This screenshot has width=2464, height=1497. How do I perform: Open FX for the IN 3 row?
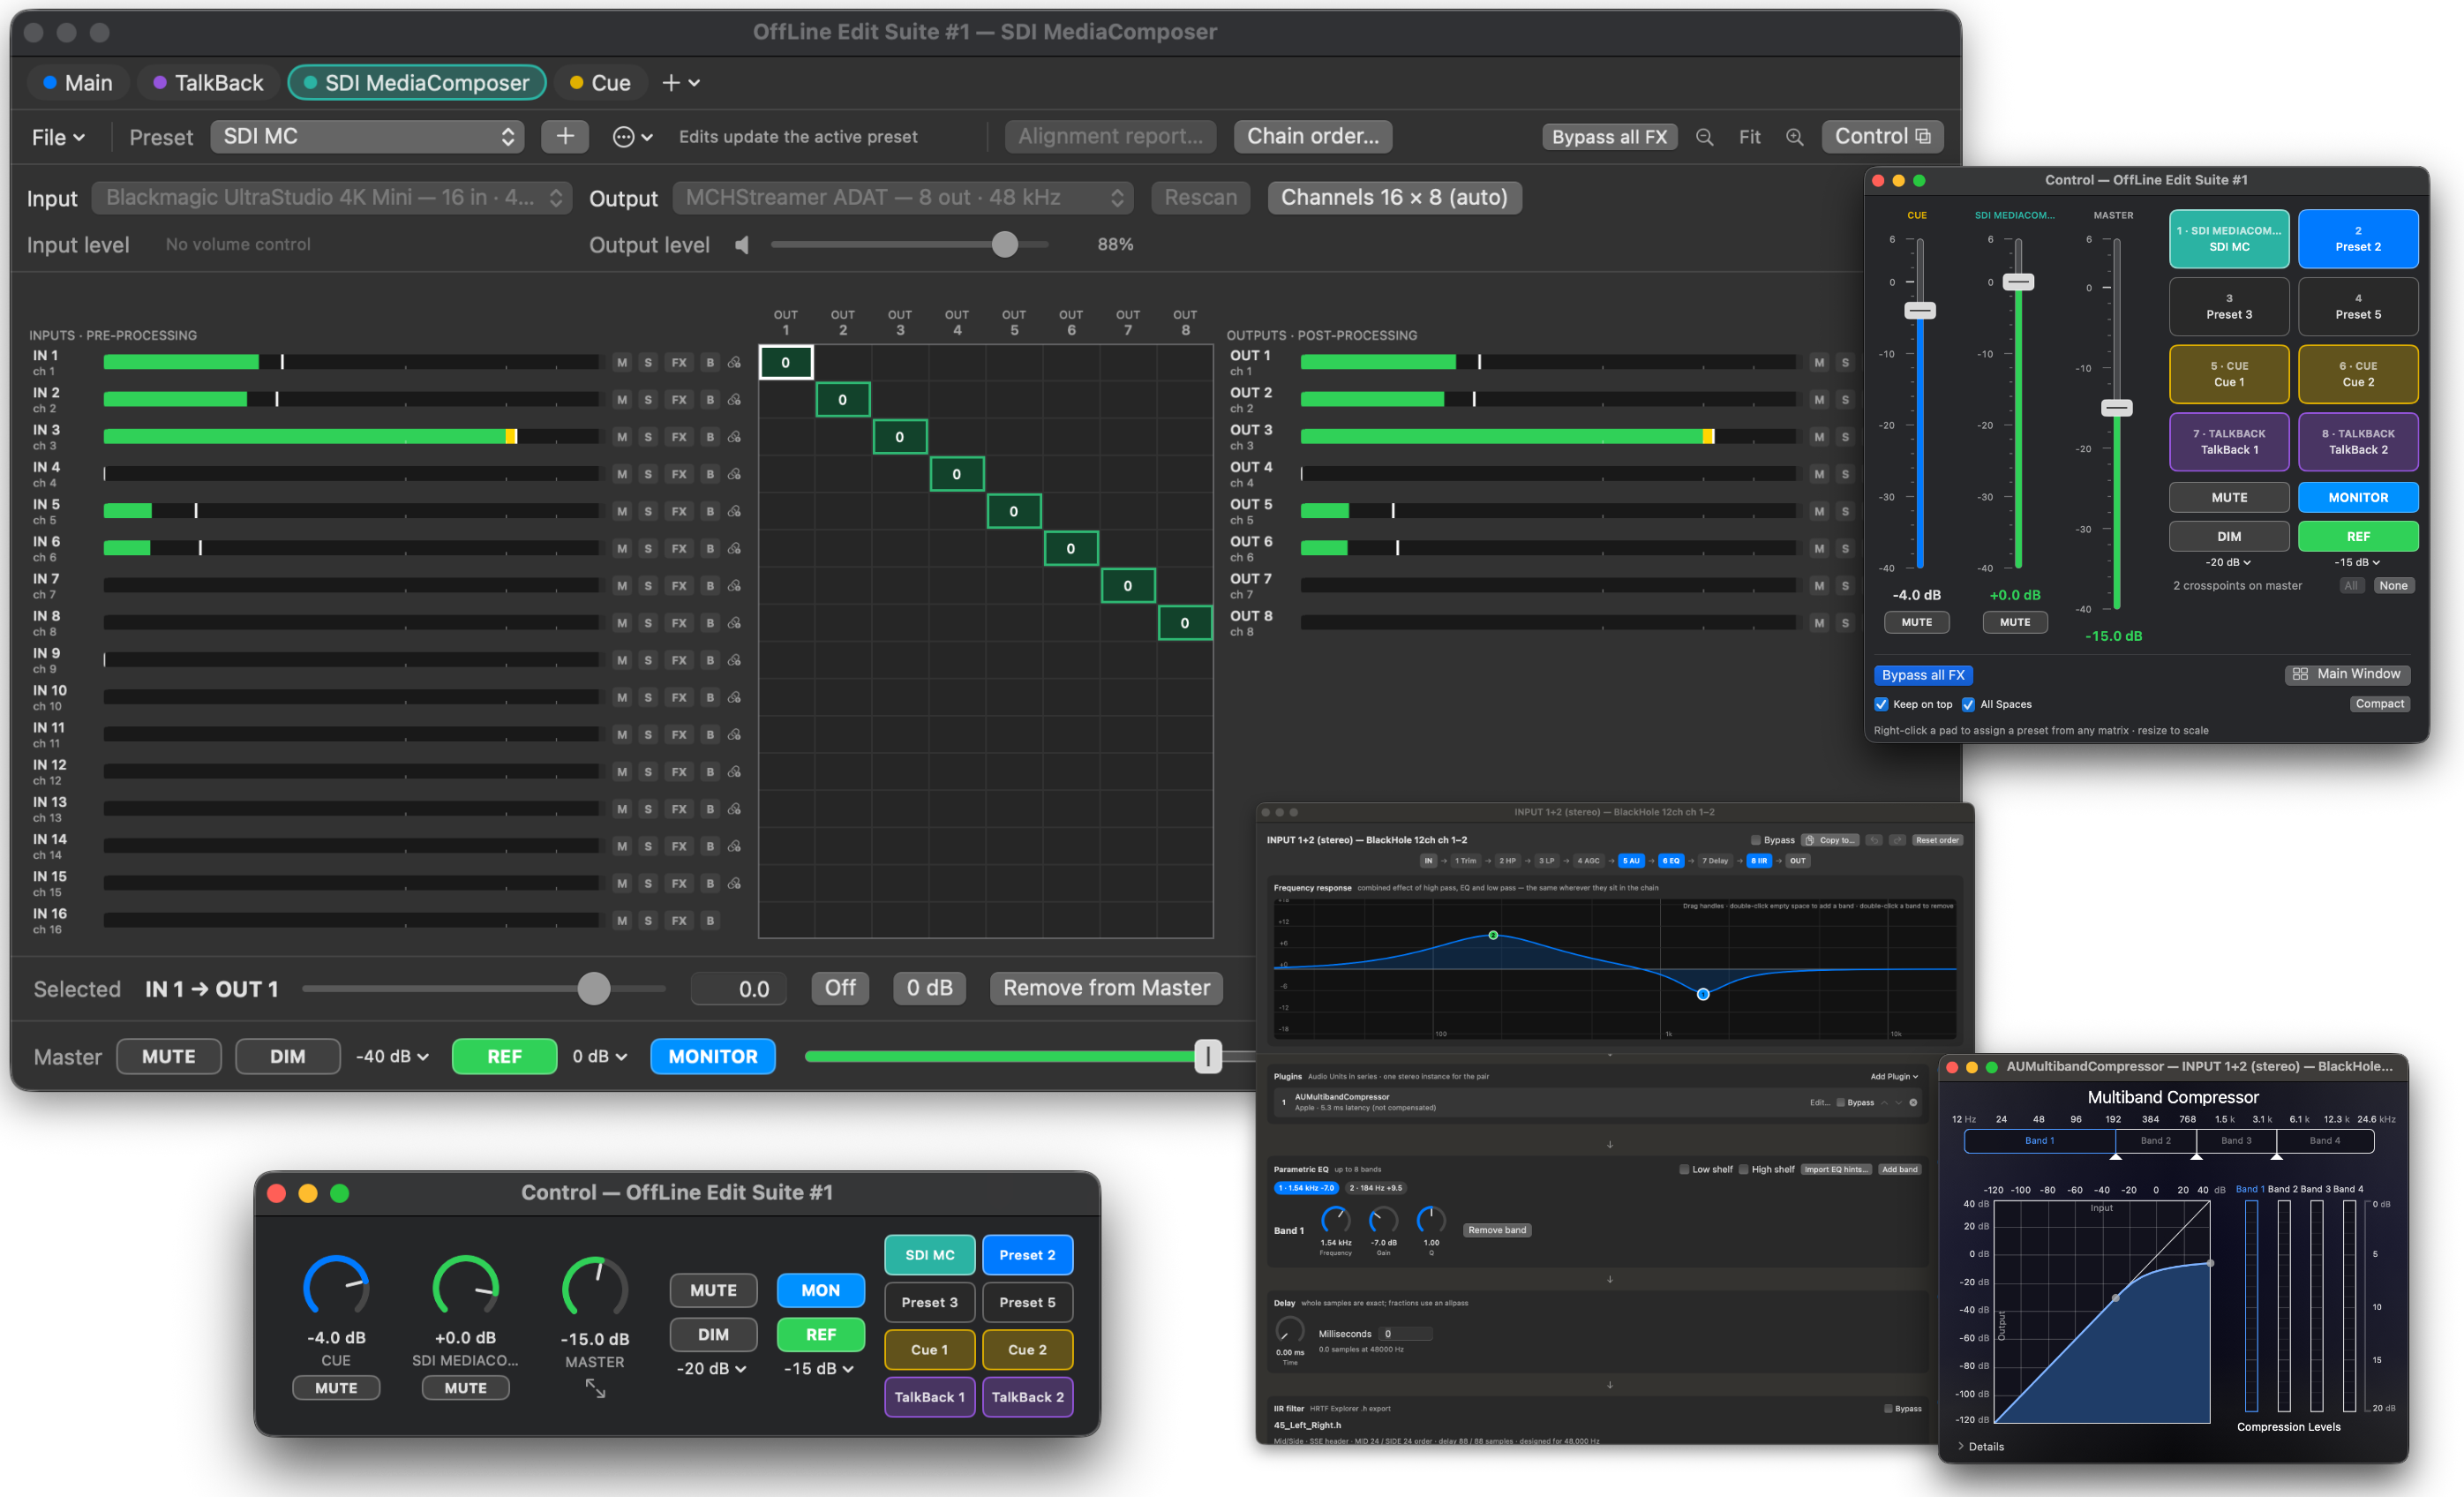coord(679,437)
